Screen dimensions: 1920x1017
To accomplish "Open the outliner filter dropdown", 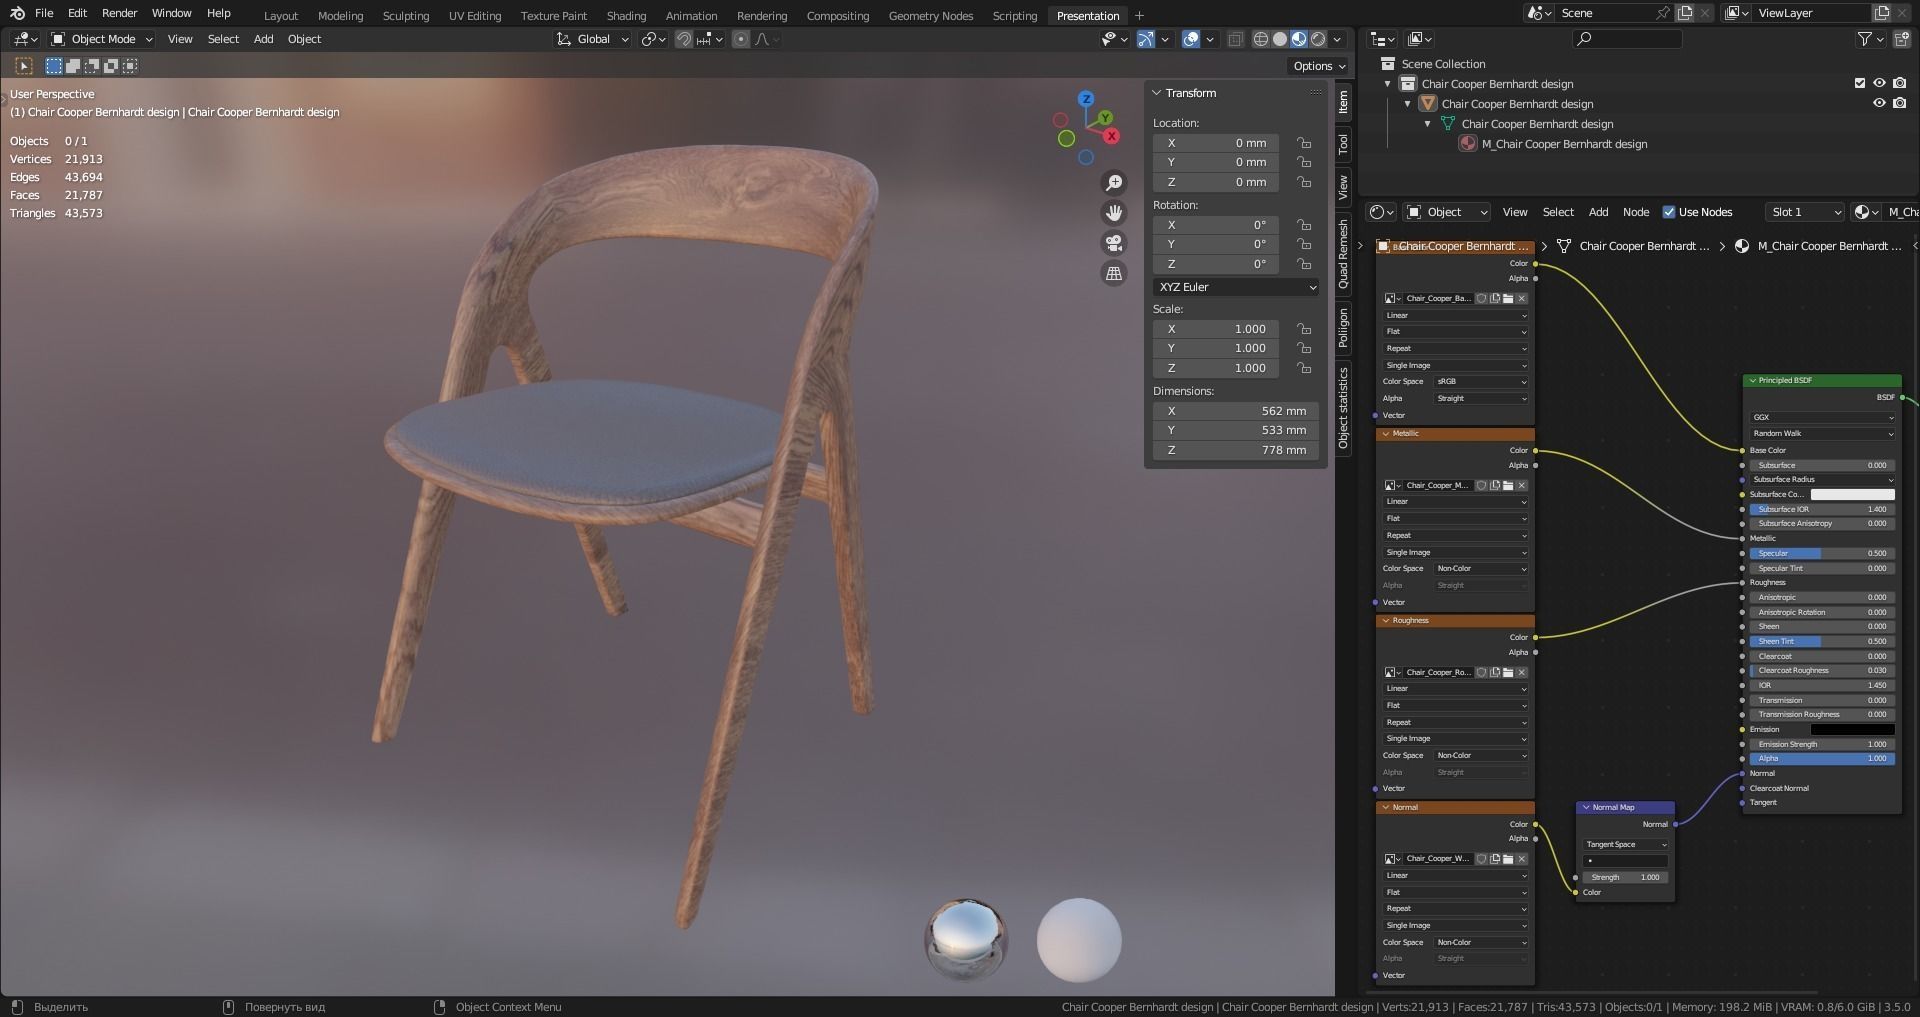I will (x=1870, y=39).
